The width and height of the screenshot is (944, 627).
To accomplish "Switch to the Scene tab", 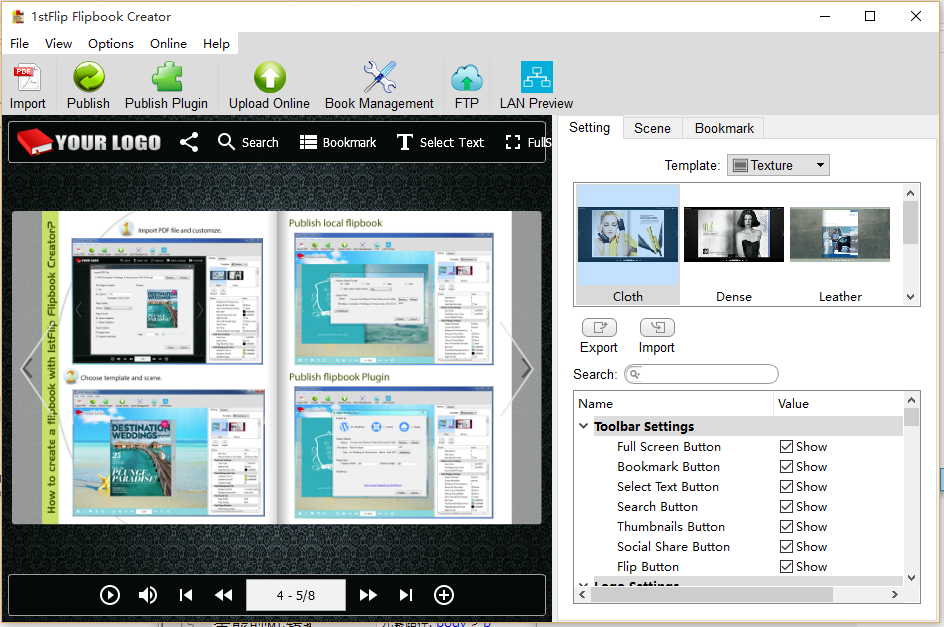I will [652, 128].
